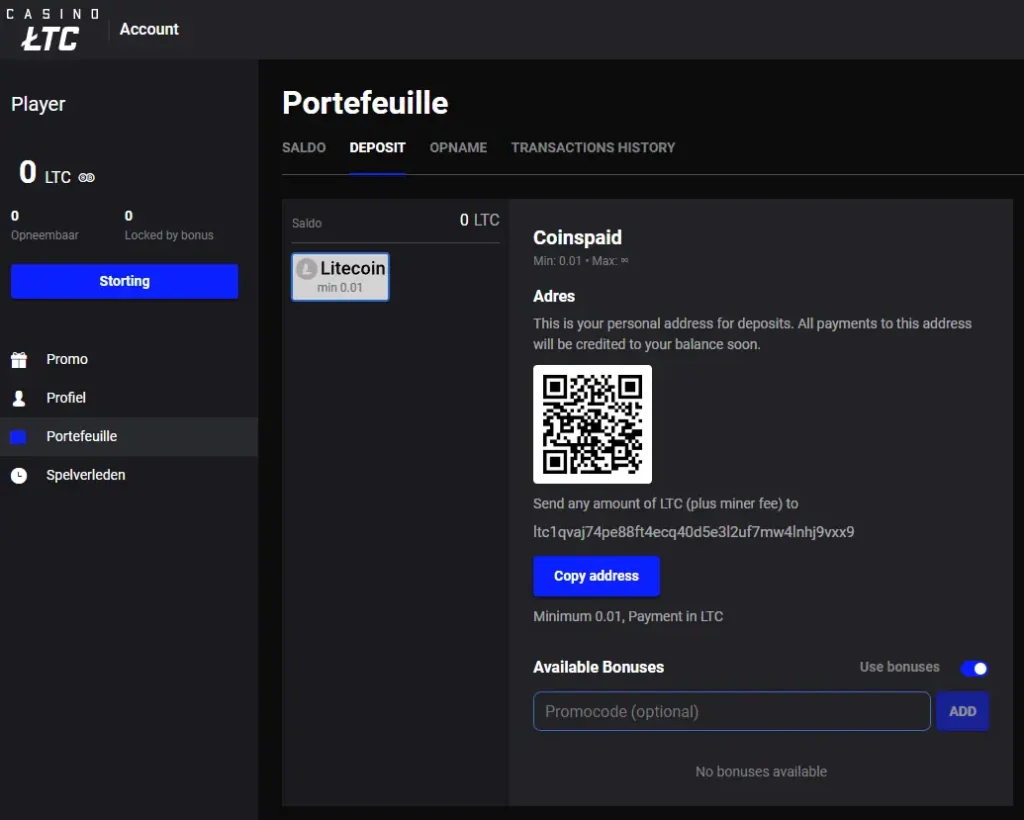The height and width of the screenshot is (820, 1024).
Task: Click the Casino LTC logo
Action: (x=52, y=30)
